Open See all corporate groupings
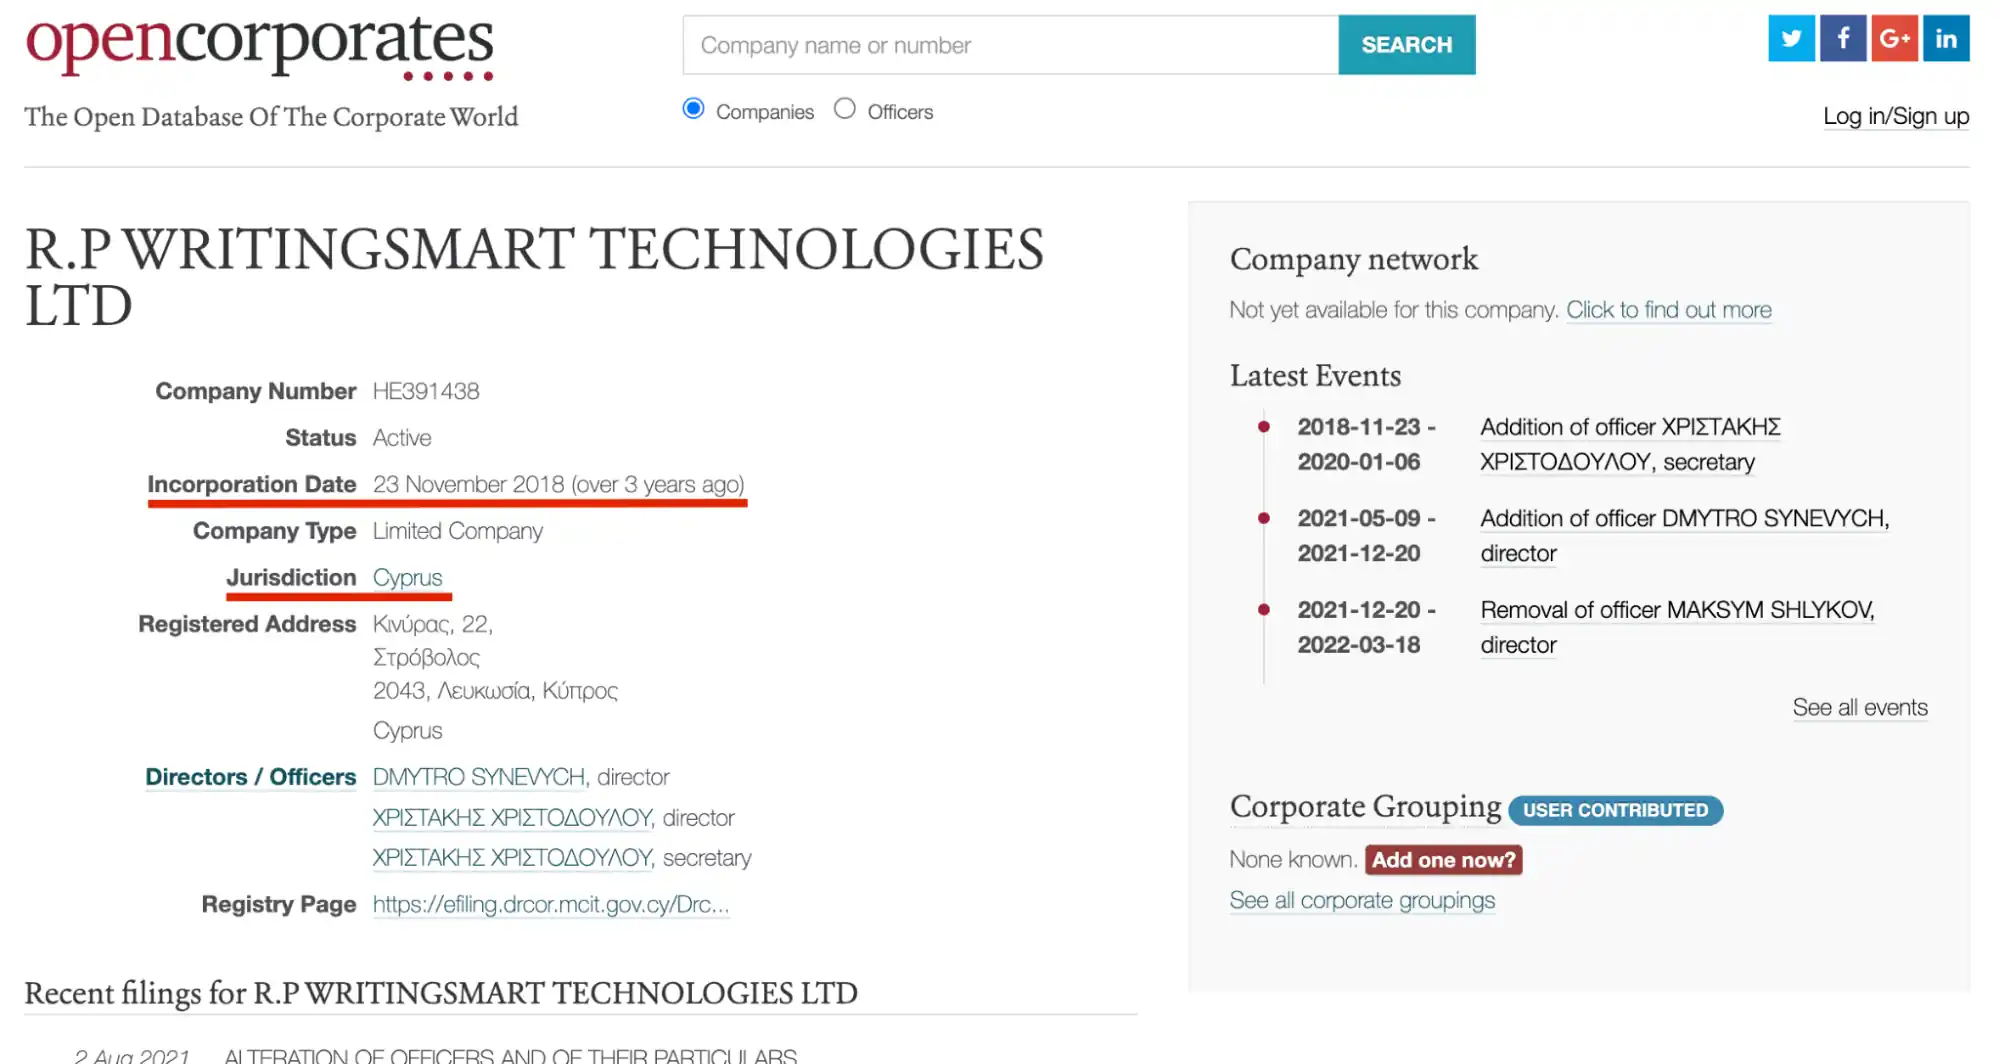Viewport: 1999px width, 1064px height. tap(1362, 900)
